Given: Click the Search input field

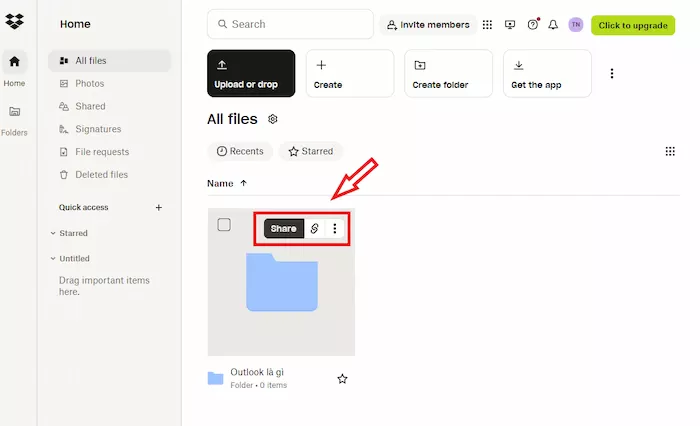Looking at the screenshot, I should coord(289,24).
